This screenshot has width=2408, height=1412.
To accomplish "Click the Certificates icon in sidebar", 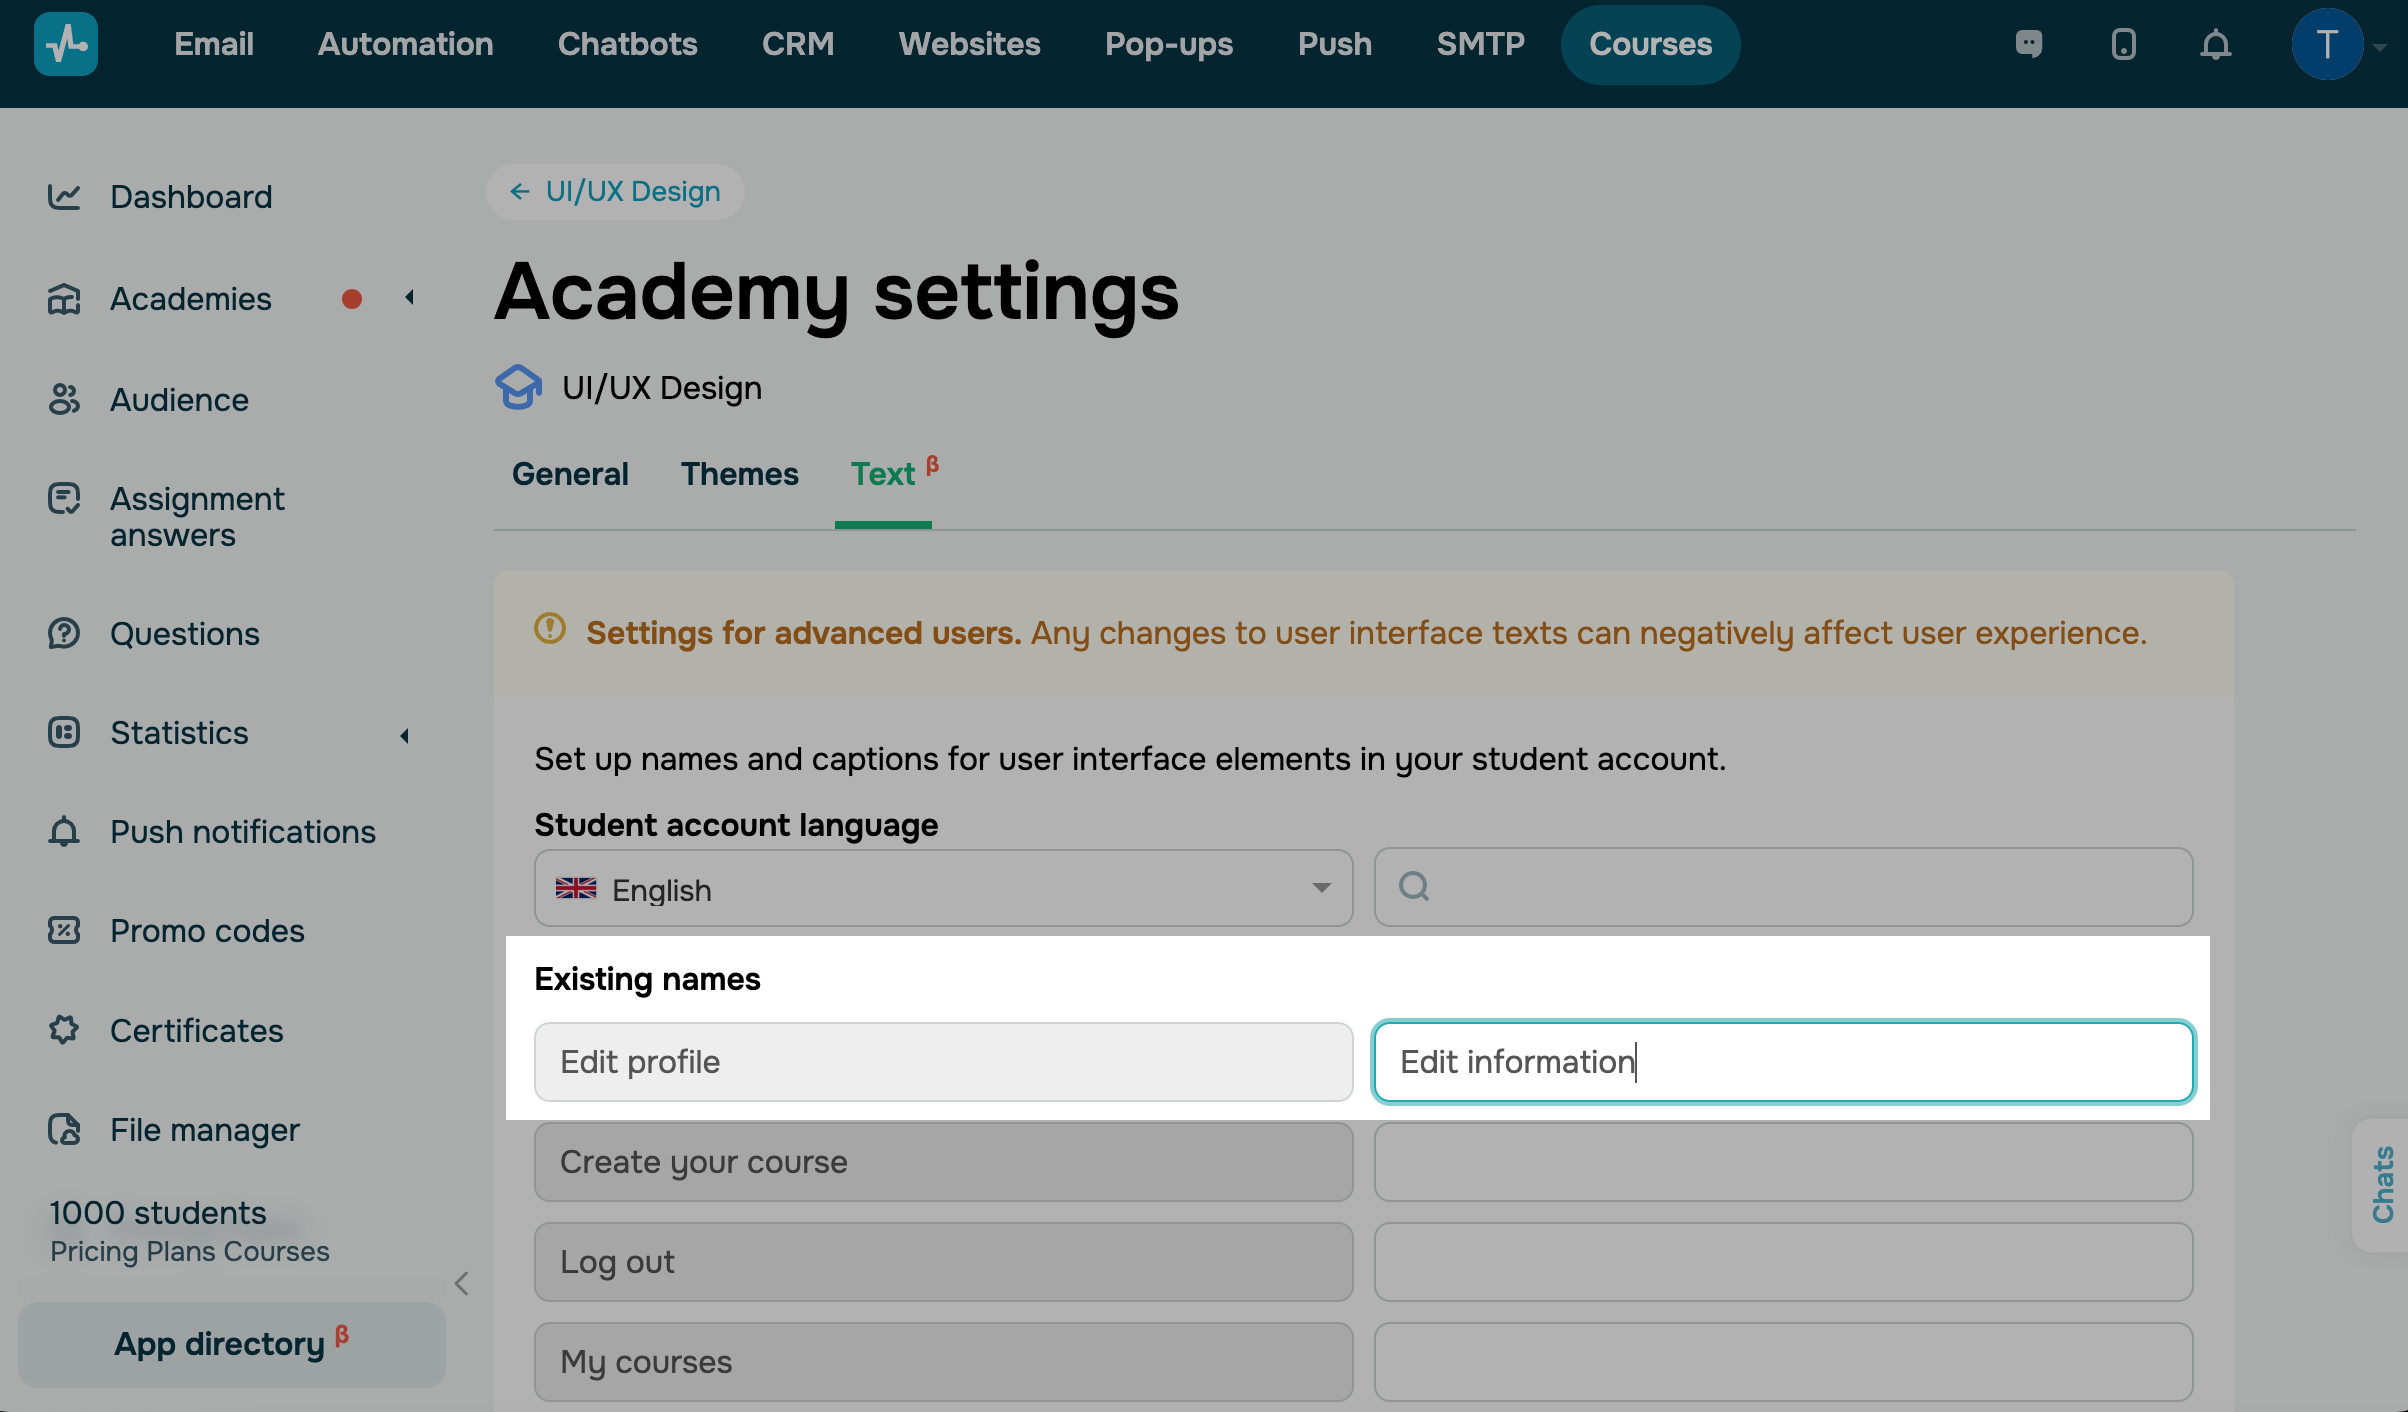I will (x=64, y=1030).
